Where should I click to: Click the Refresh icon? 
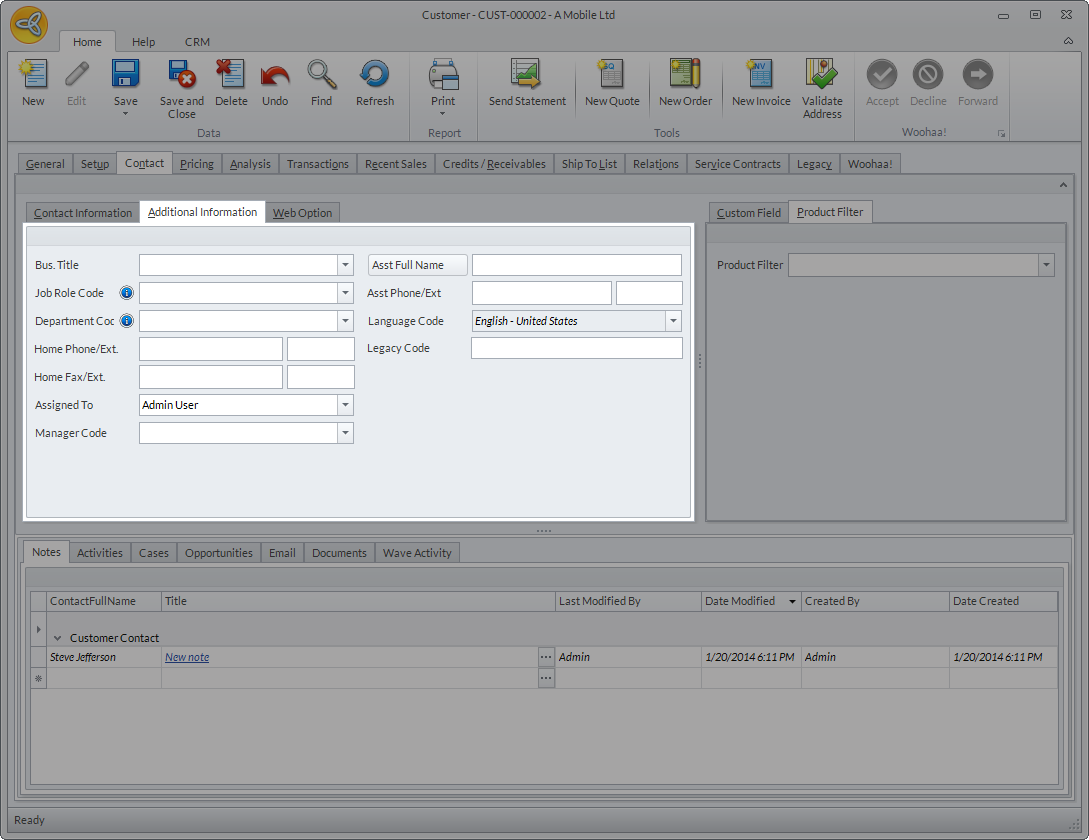coord(374,76)
